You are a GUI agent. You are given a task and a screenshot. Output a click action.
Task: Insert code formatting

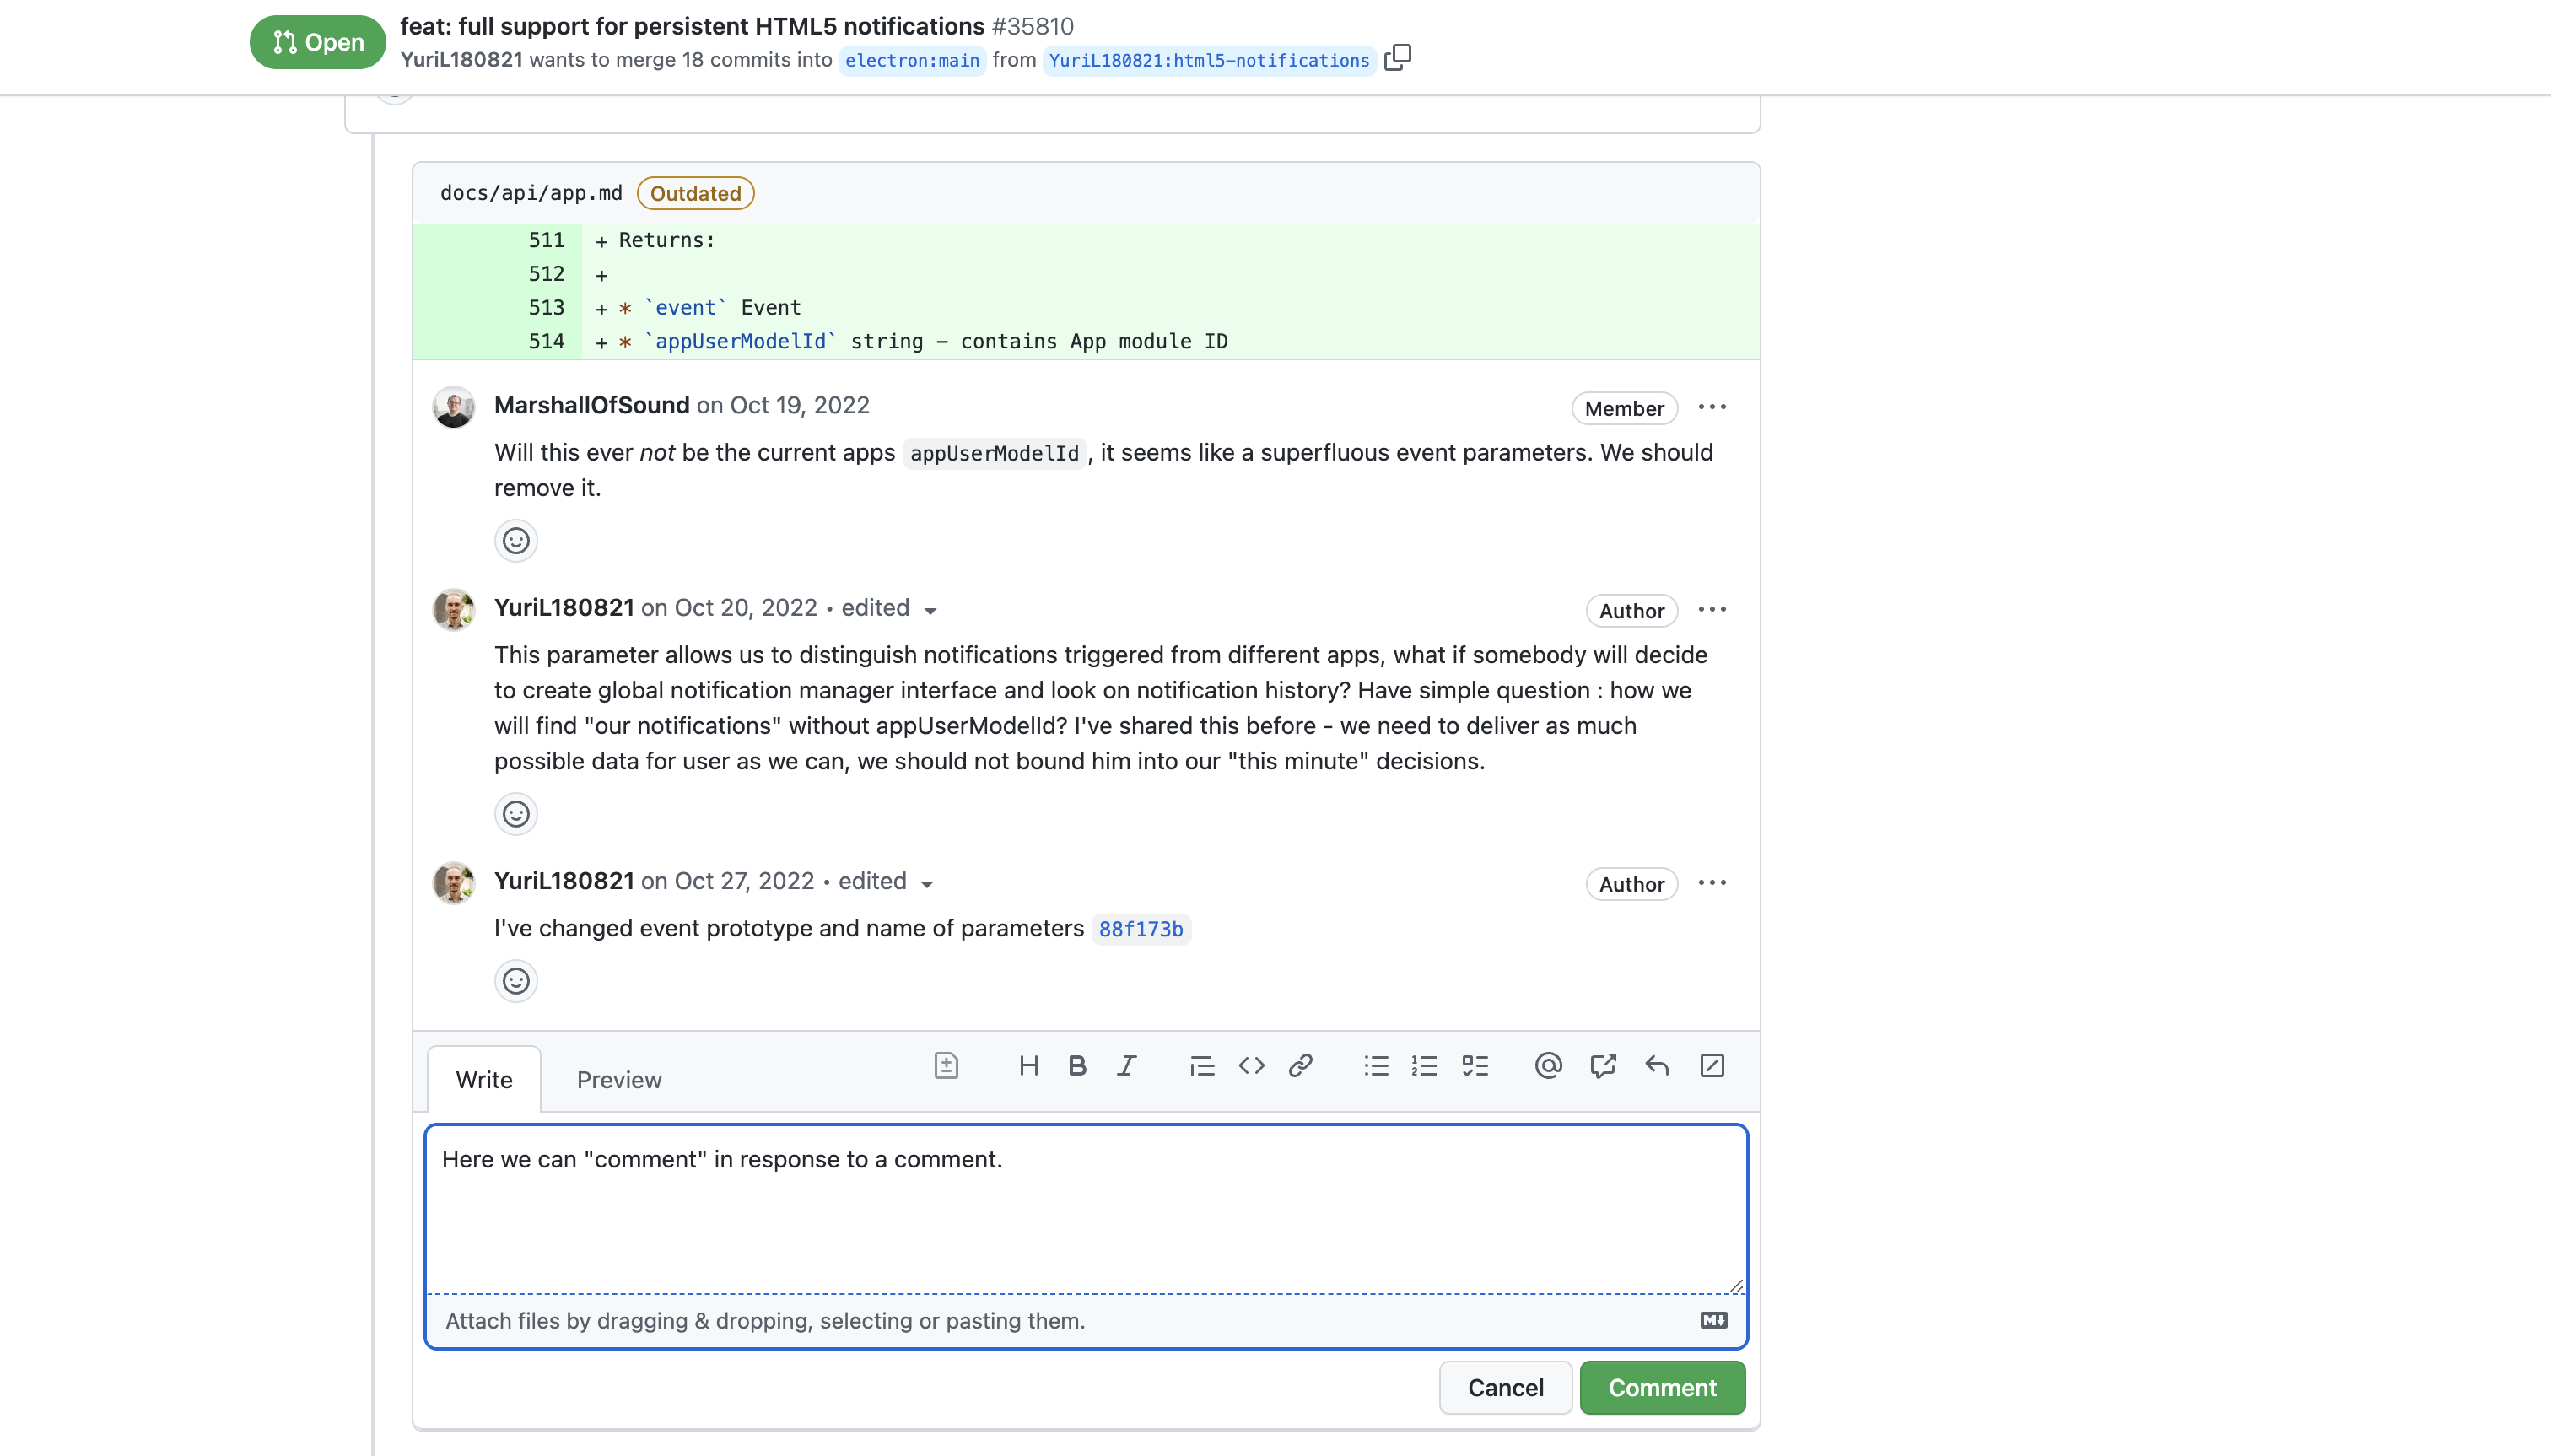pyautogui.click(x=1251, y=1066)
